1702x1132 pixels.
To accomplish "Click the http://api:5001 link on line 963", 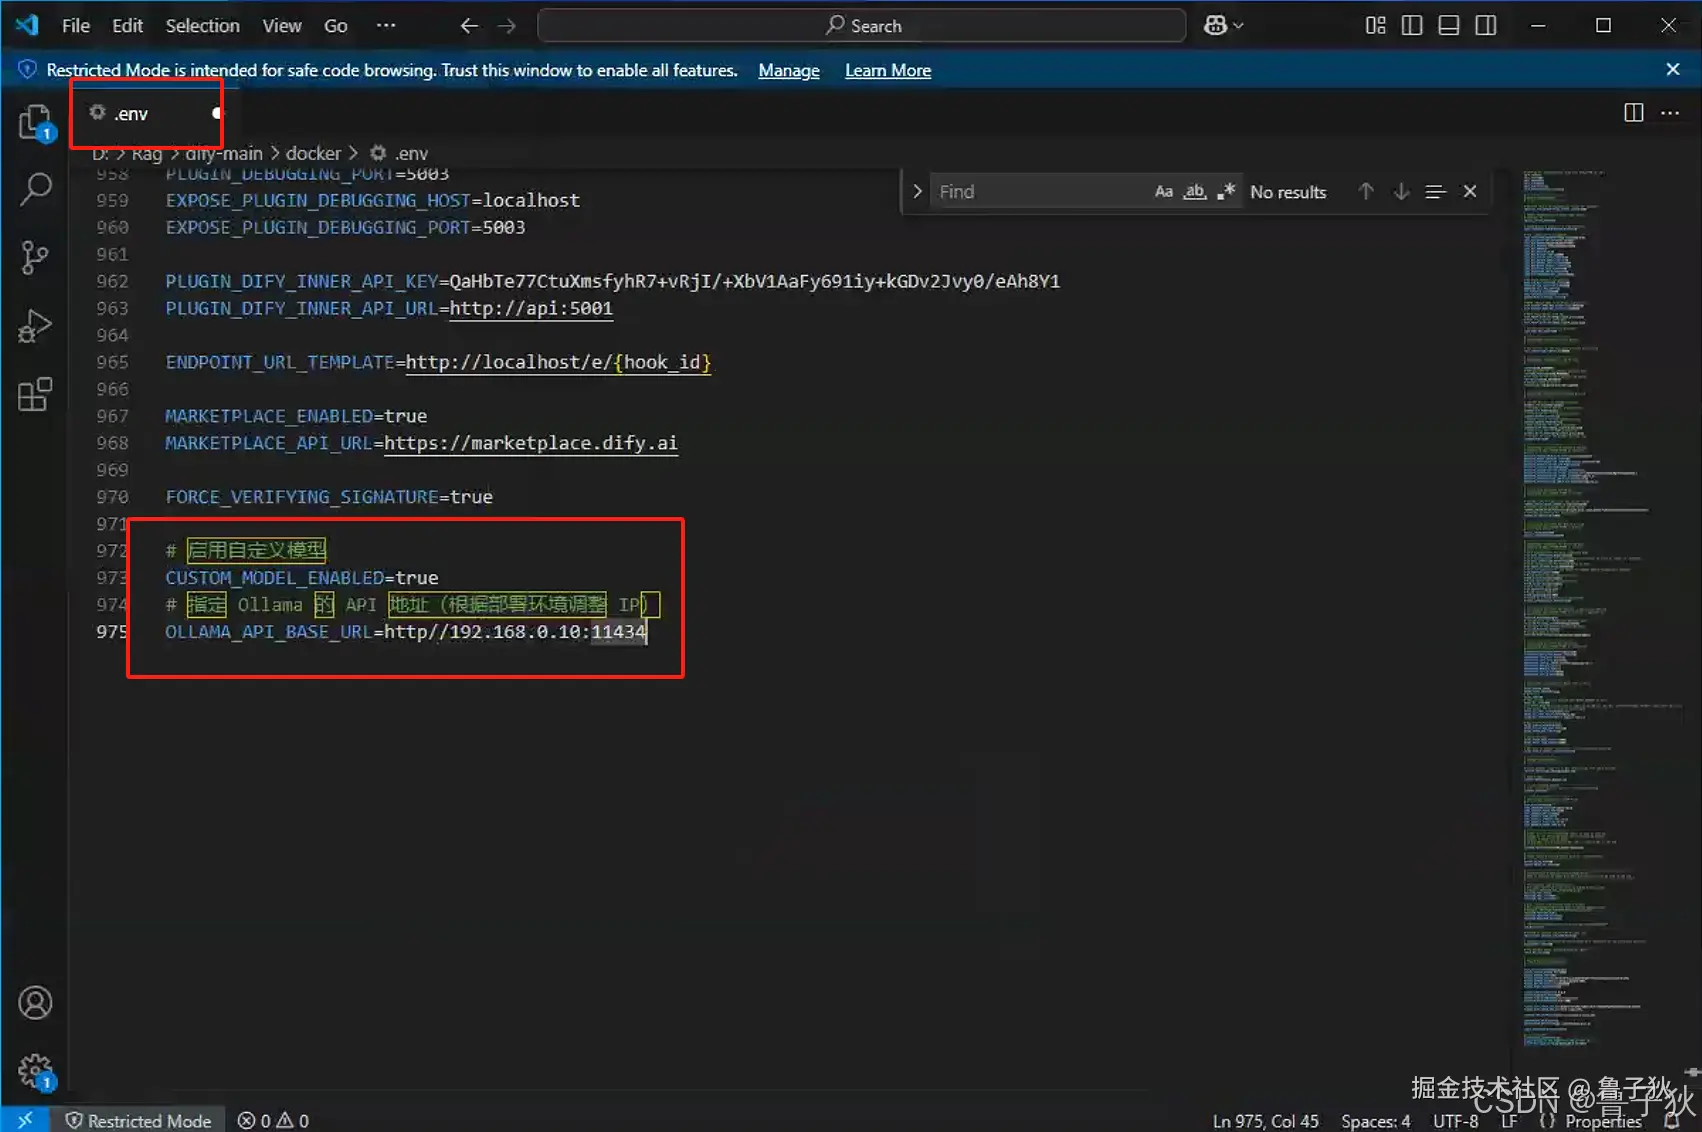I will [531, 308].
